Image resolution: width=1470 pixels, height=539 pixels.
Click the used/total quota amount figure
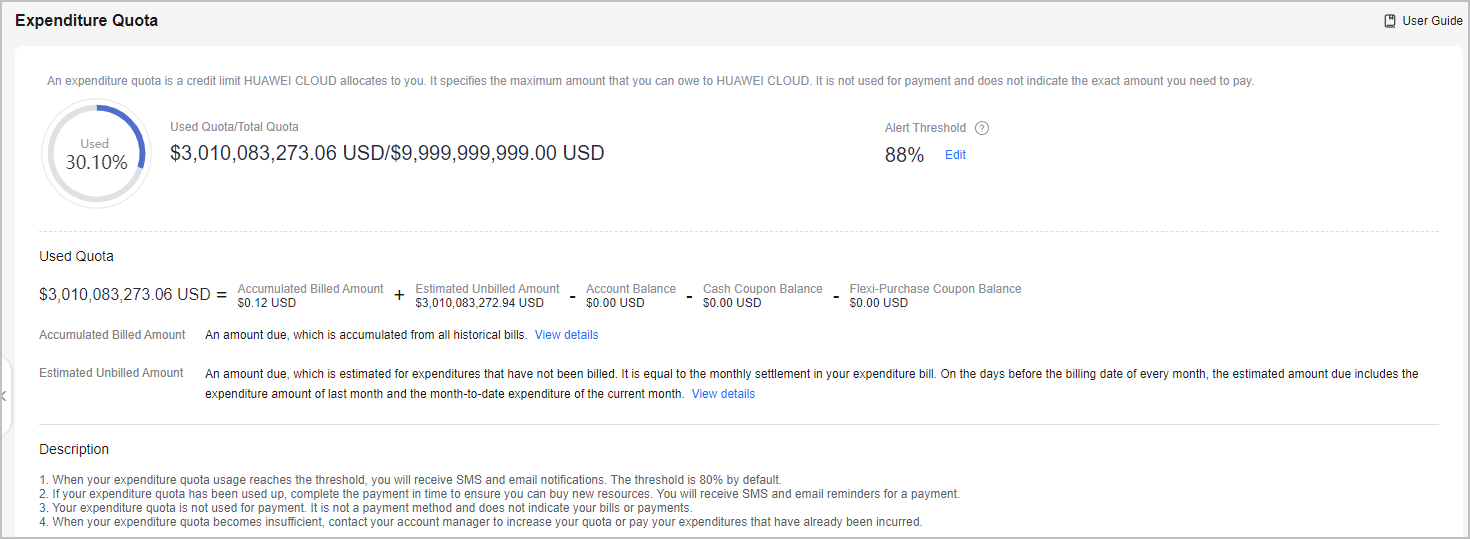[x=387, y=153]
